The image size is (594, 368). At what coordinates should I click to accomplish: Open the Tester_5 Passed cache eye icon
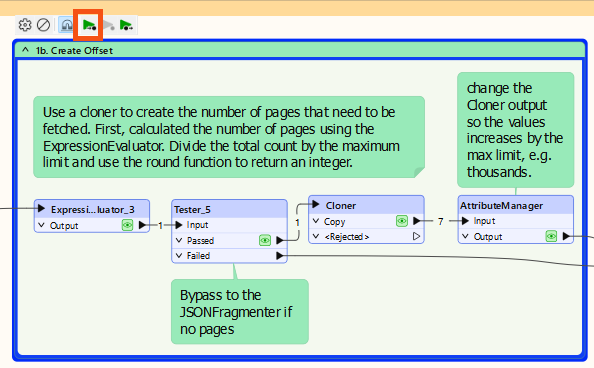tap(265, 240)
